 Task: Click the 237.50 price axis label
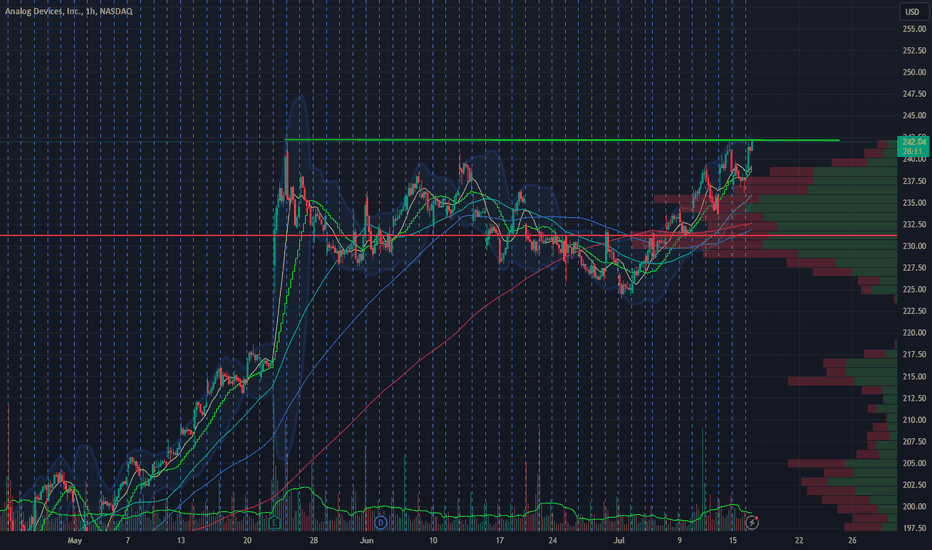(914, 181)
